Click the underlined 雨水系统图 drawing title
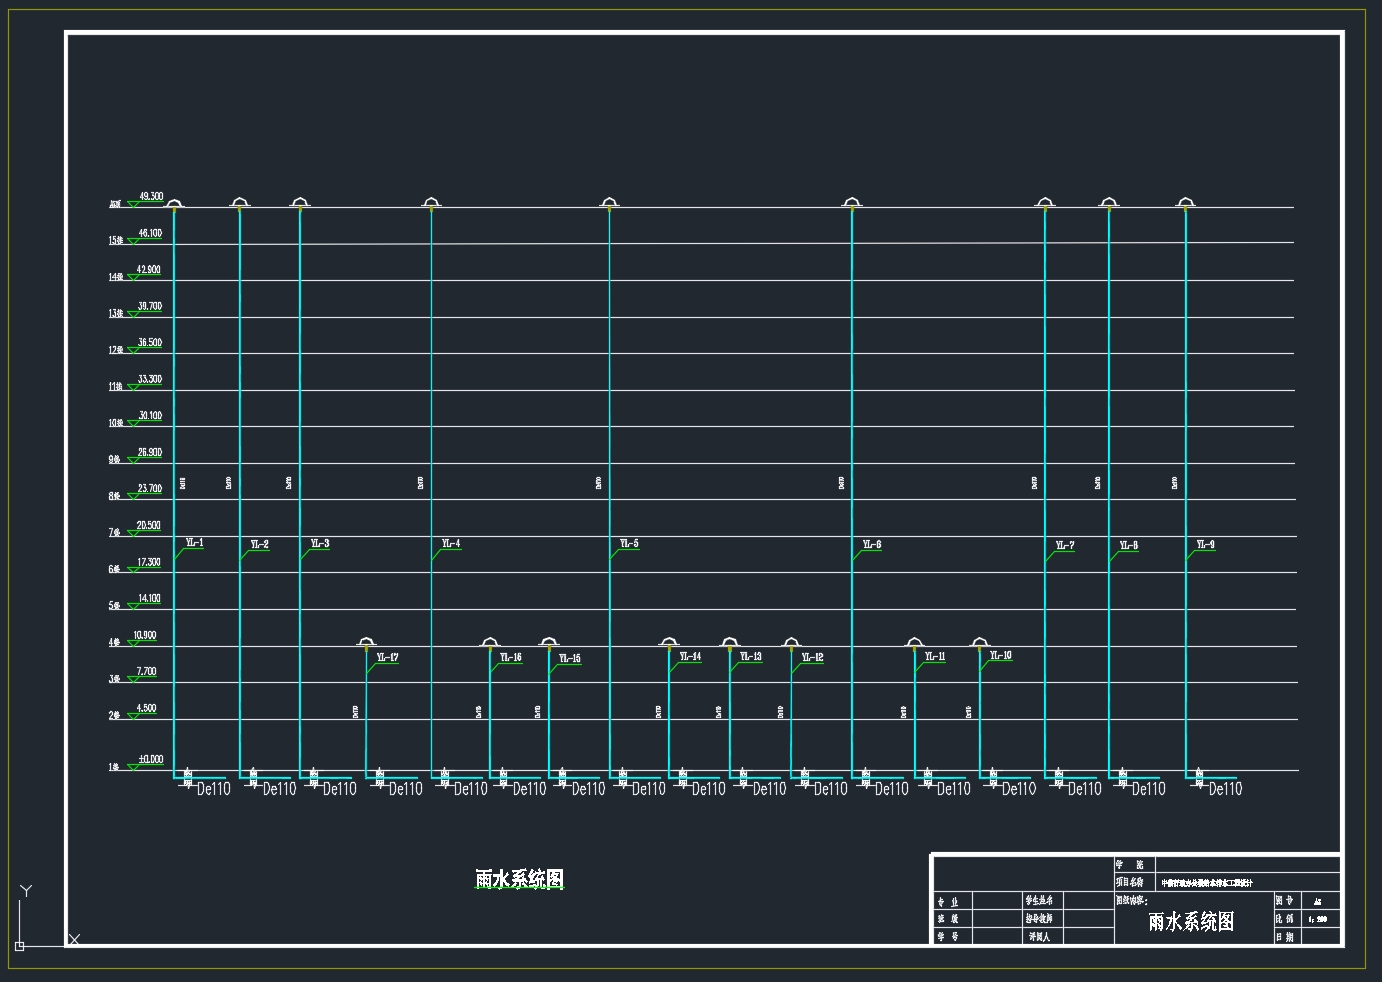The image size is (1382, 982). (x=519, y=879)
